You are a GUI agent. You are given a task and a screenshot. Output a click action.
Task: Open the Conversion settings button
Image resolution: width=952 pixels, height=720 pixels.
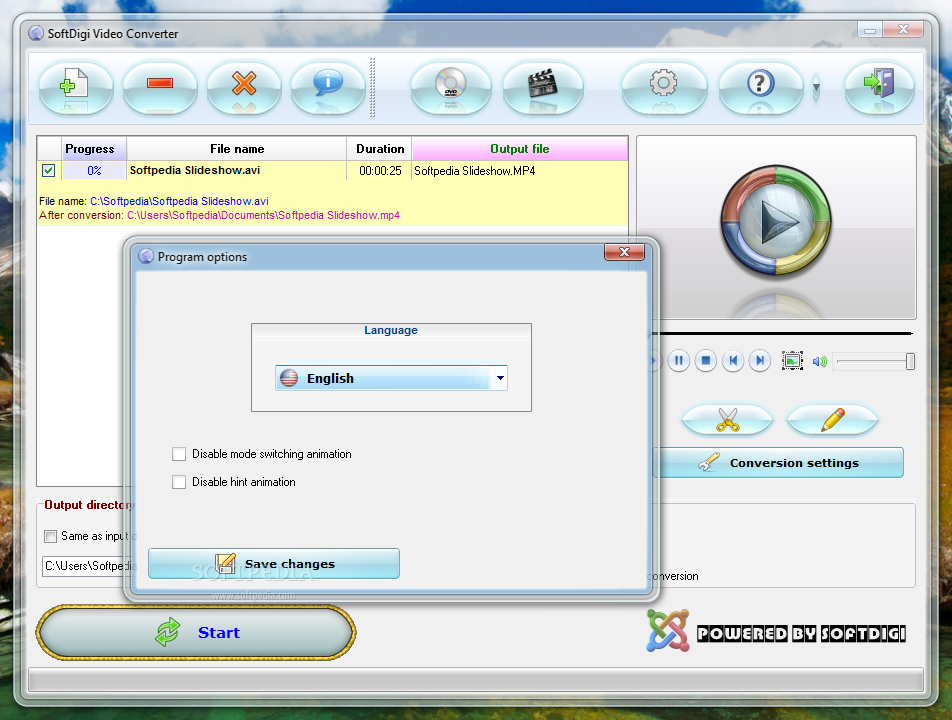[x=778, y=463]
